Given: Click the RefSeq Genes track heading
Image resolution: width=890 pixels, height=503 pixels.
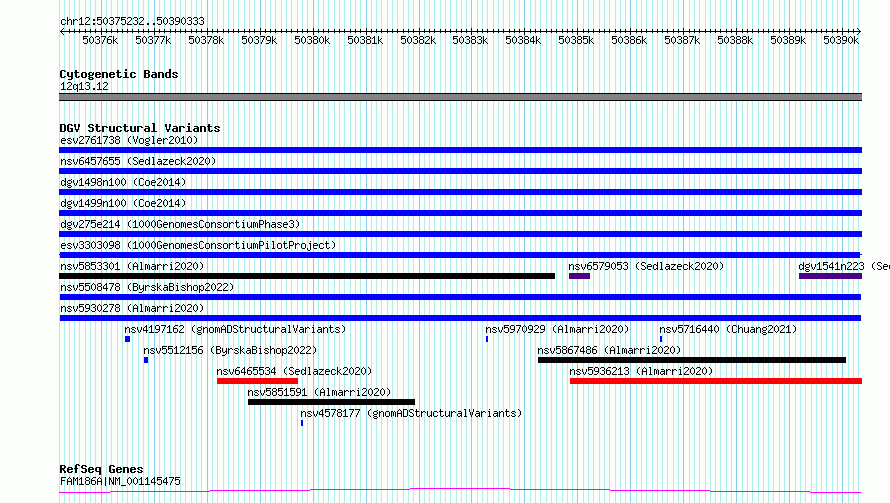Looking at the screenshot, I should click(101, 469).
